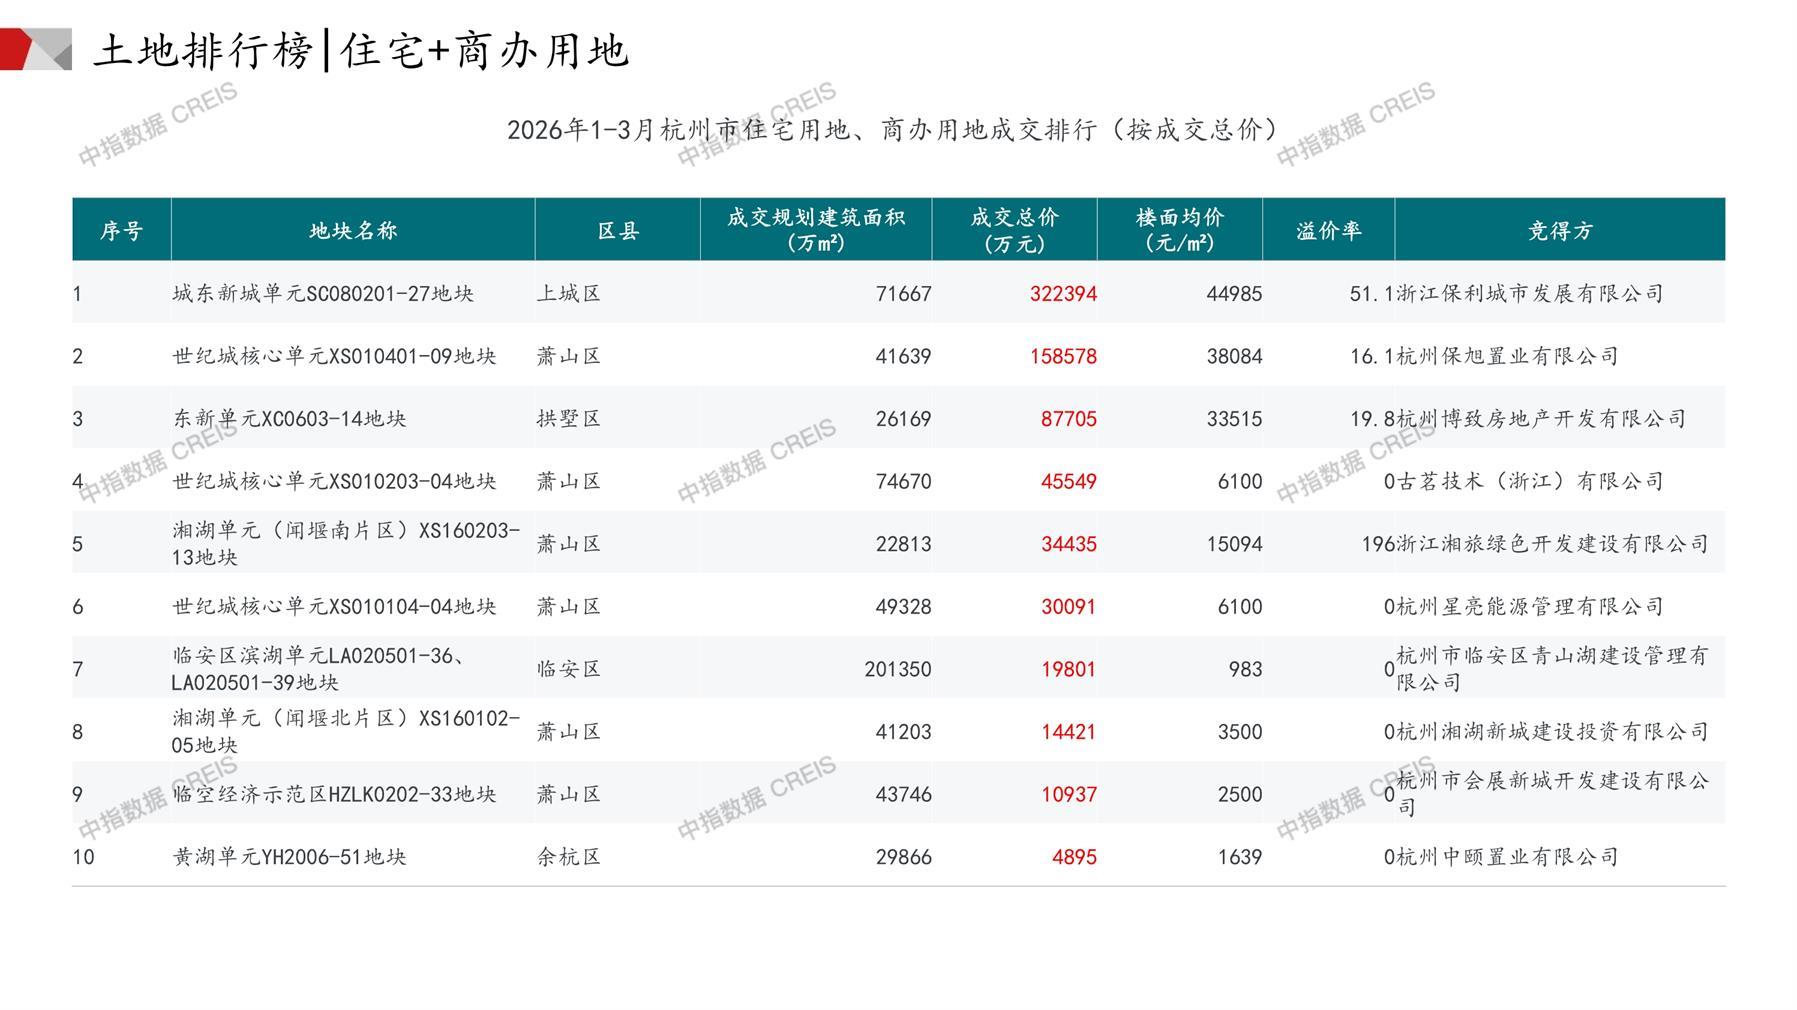Select the 成交总价 column header
The height and width of the screenshot is (1010, 1797).
pyautogui.click(x=1014, y=230)
